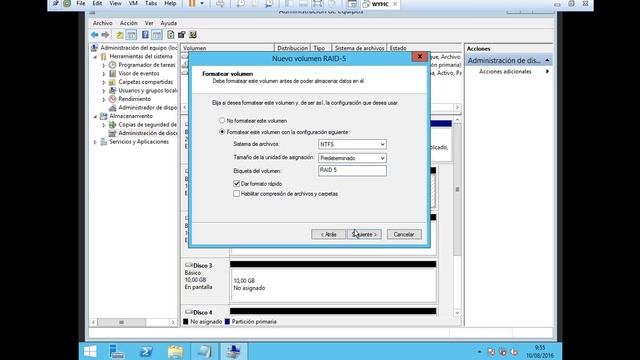Click the Visor de eventos icon

113,73
